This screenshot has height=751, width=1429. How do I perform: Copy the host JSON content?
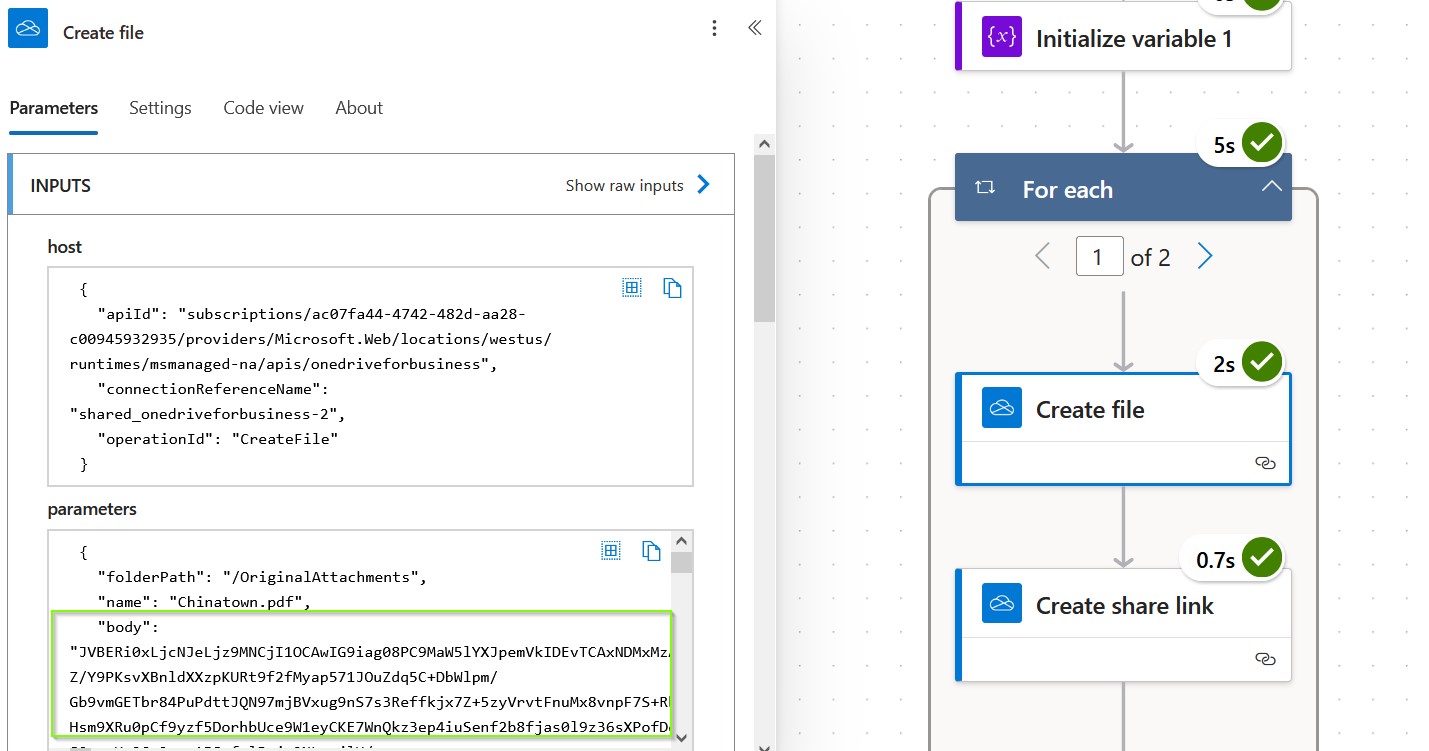[673, 288]
